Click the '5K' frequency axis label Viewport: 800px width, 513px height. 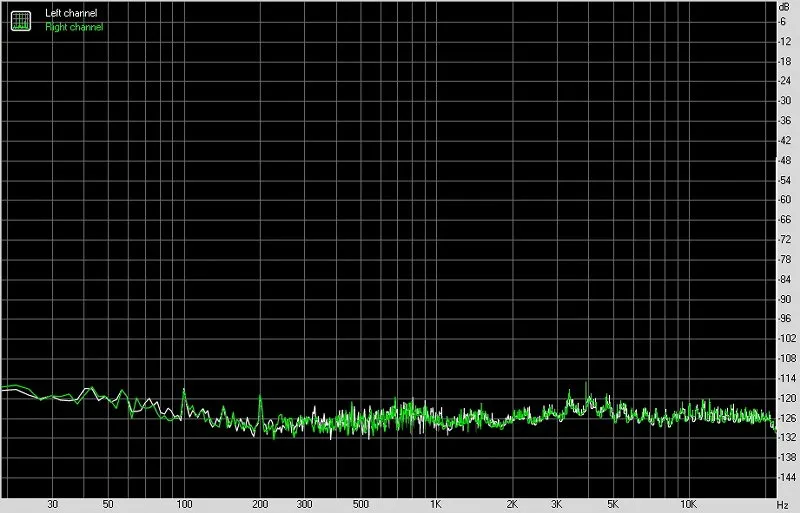pyautogui.click(x=613, y=504)
